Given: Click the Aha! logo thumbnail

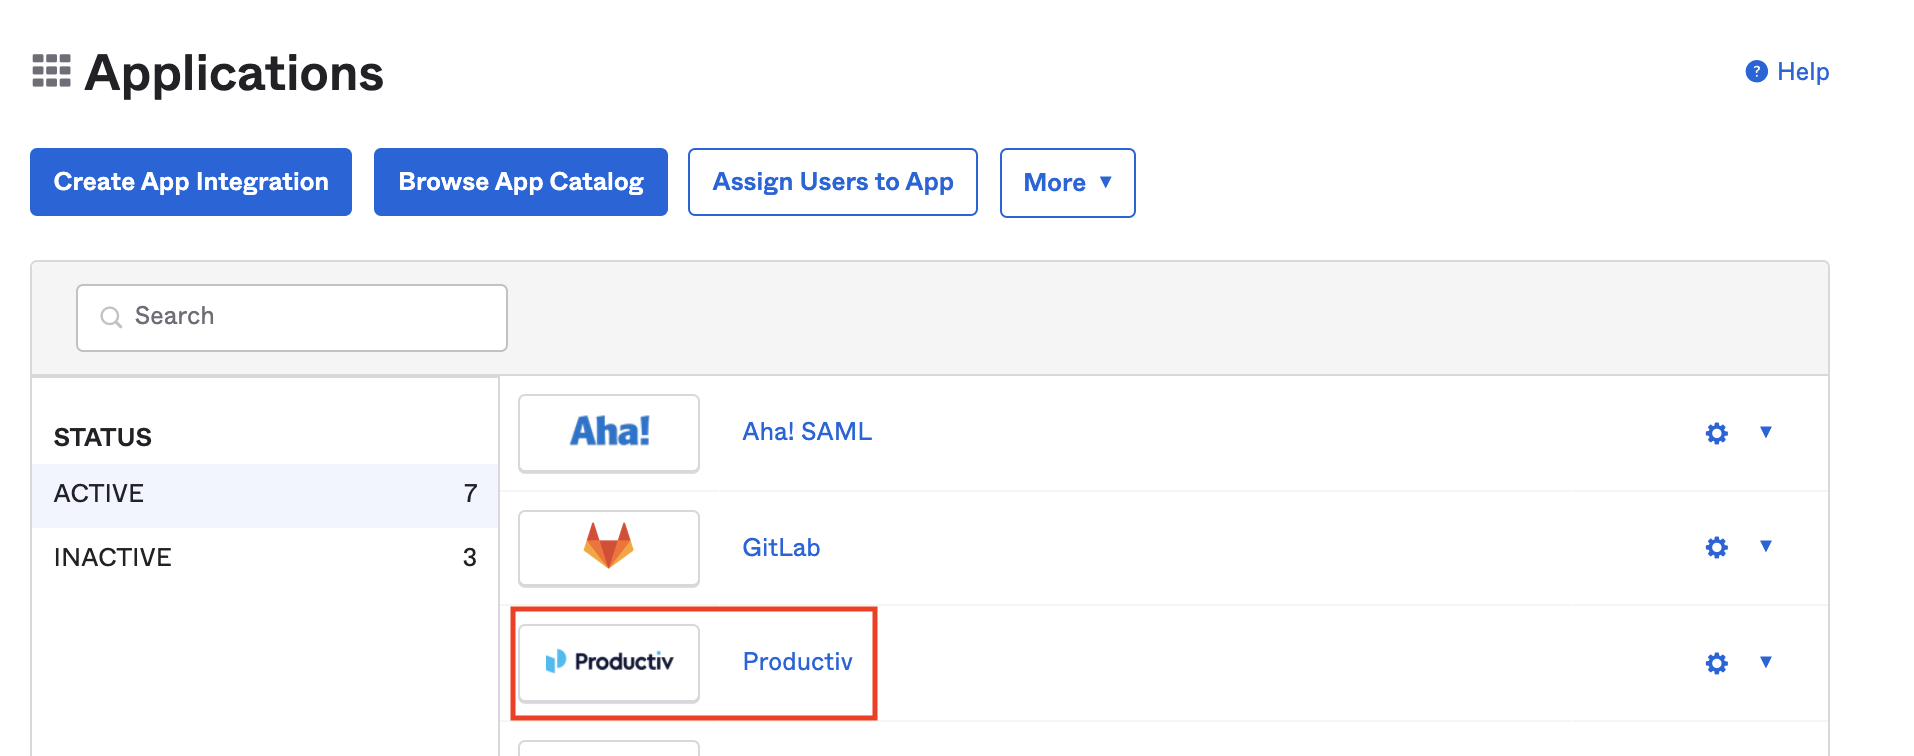Looking at the screenshot, I should pyautogui.click(x=609, y=432).
